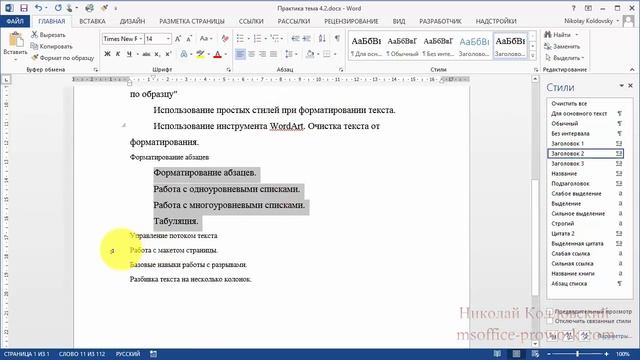
Task: Click the Undo arrow icon
Action: coord(38,8)
